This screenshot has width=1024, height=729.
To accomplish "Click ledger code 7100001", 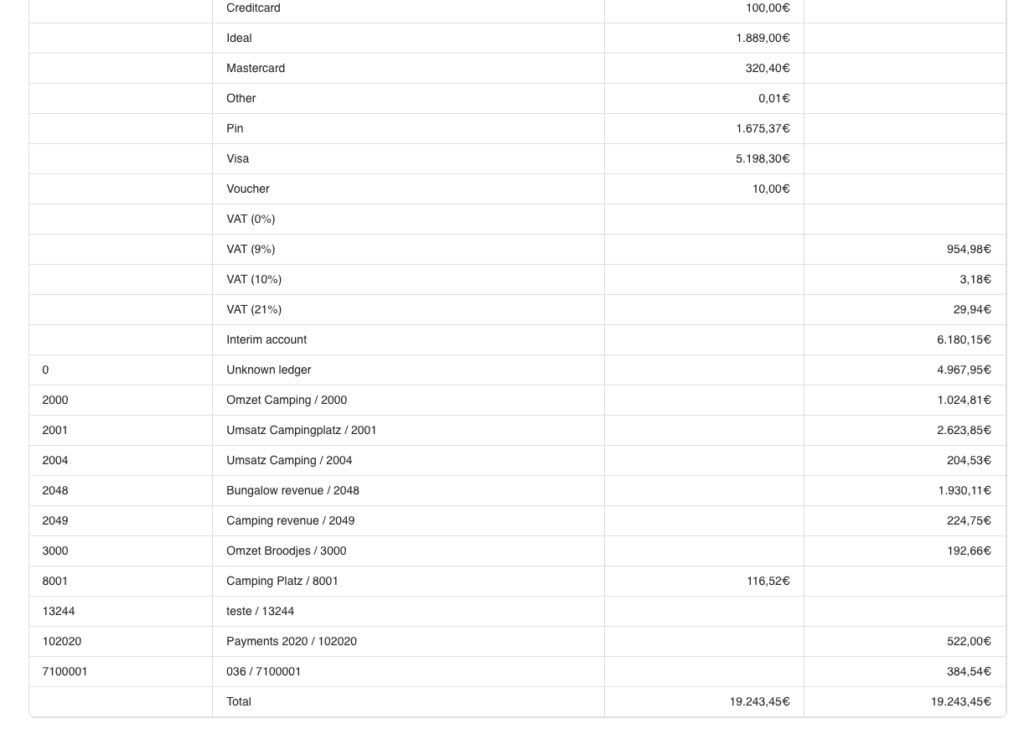I will pyautogui.click(x=64, y=671).
